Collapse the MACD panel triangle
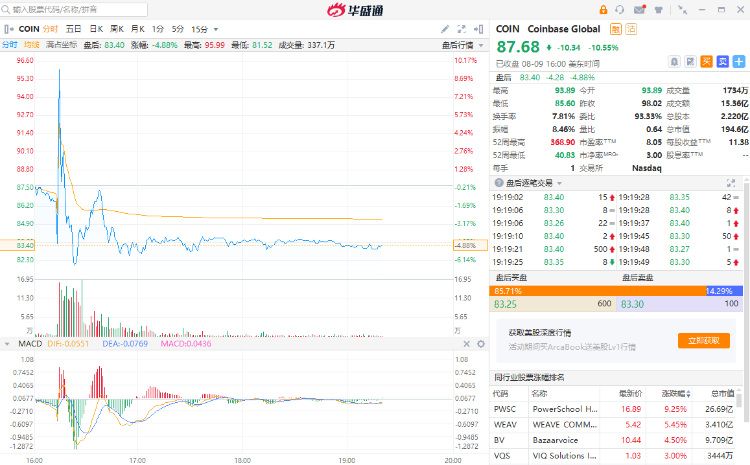This screenshot has width=750, height=465. click(x=7, y=344)
